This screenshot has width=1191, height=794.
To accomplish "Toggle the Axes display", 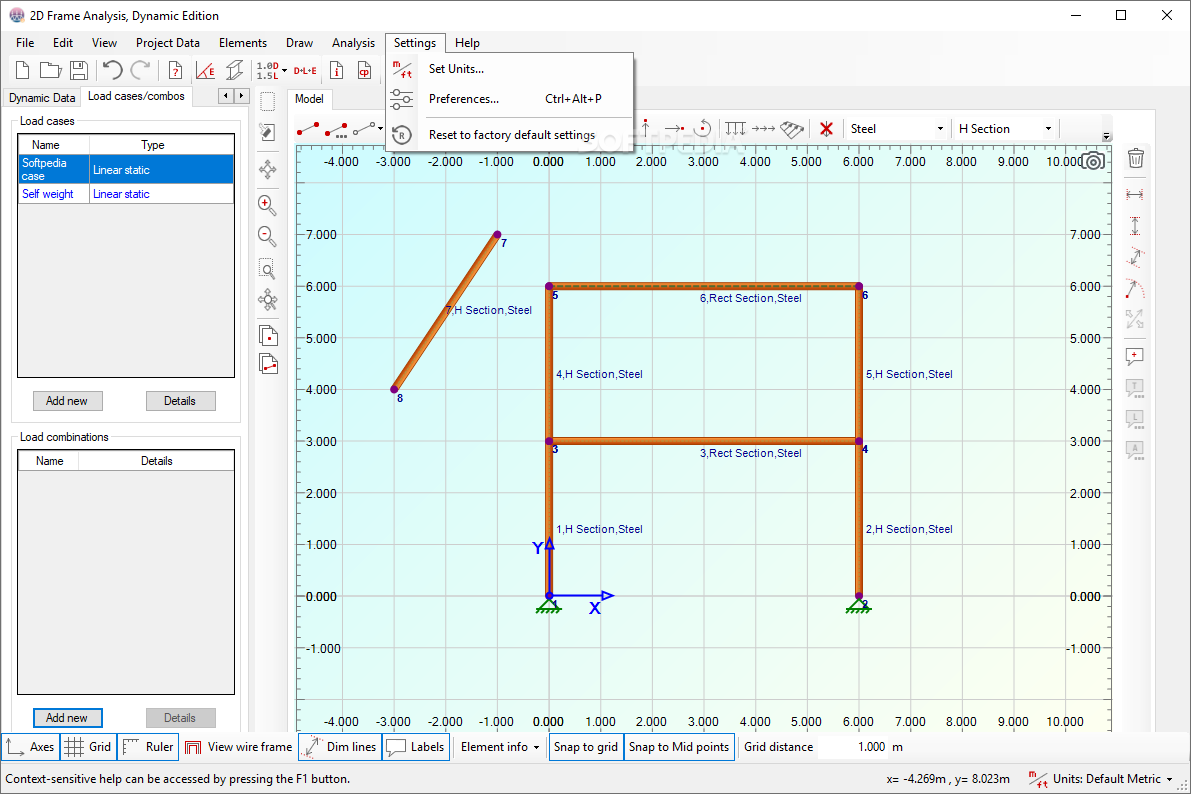I will tap(30, 747).
